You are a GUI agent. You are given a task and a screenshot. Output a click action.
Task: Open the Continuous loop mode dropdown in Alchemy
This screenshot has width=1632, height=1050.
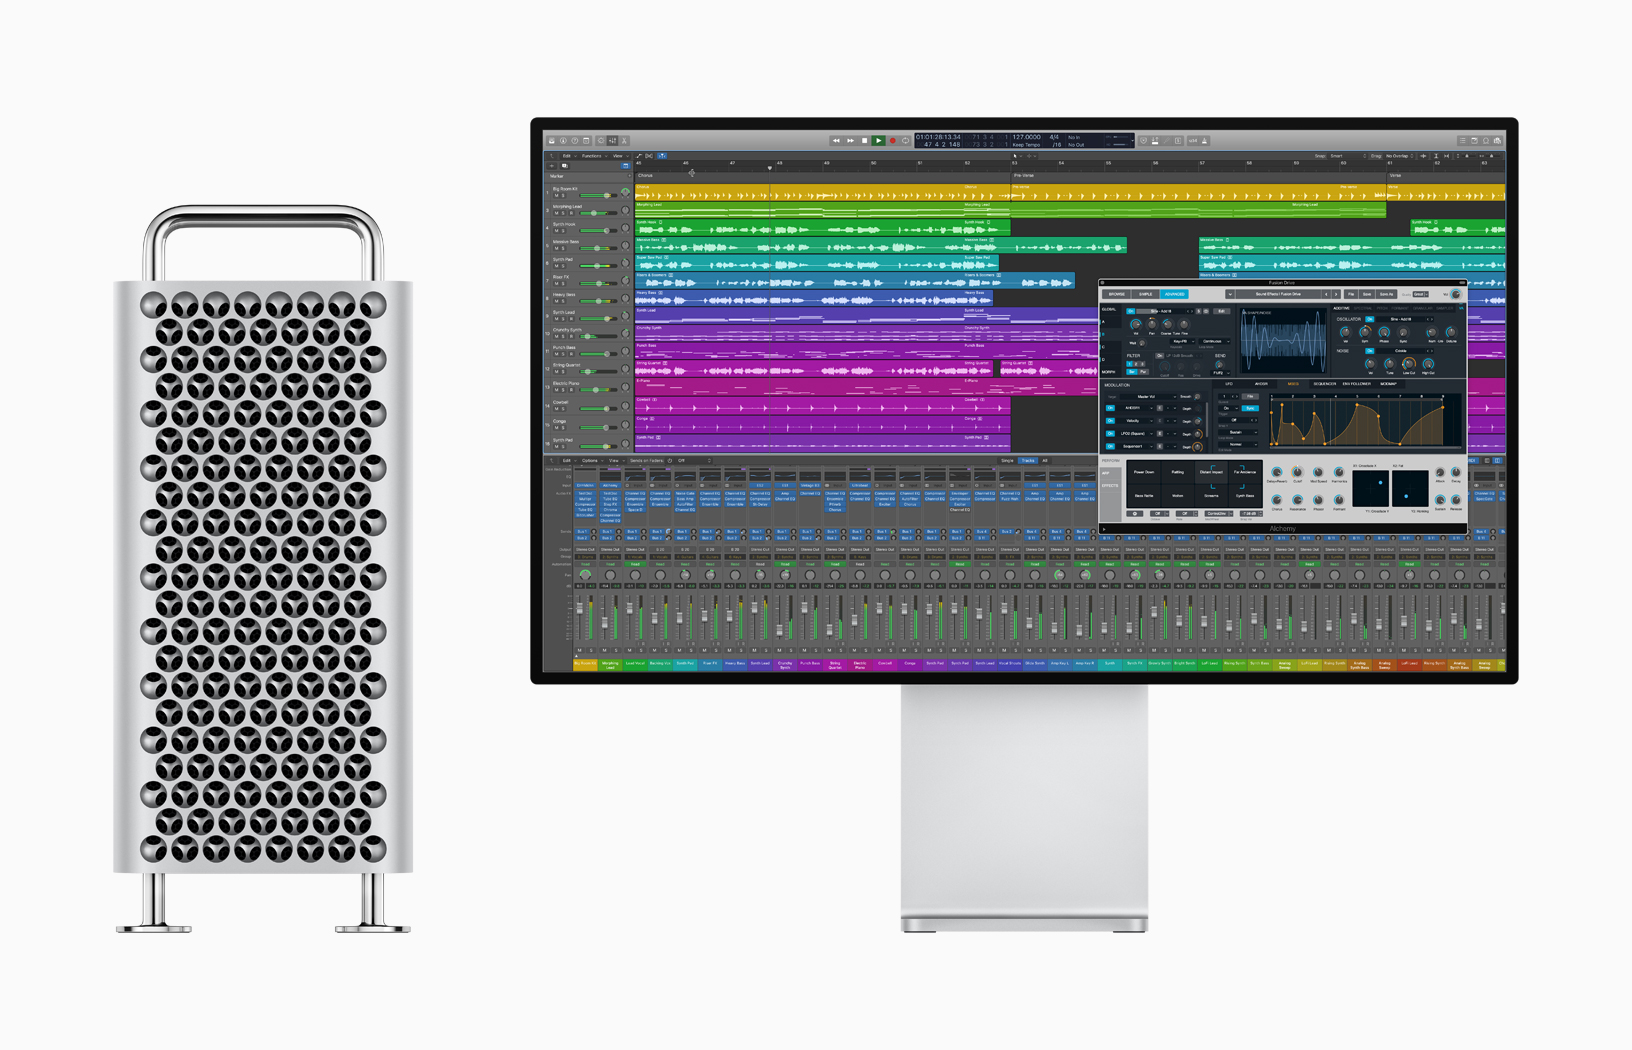pyautogui.click(x=1213, y=341)
